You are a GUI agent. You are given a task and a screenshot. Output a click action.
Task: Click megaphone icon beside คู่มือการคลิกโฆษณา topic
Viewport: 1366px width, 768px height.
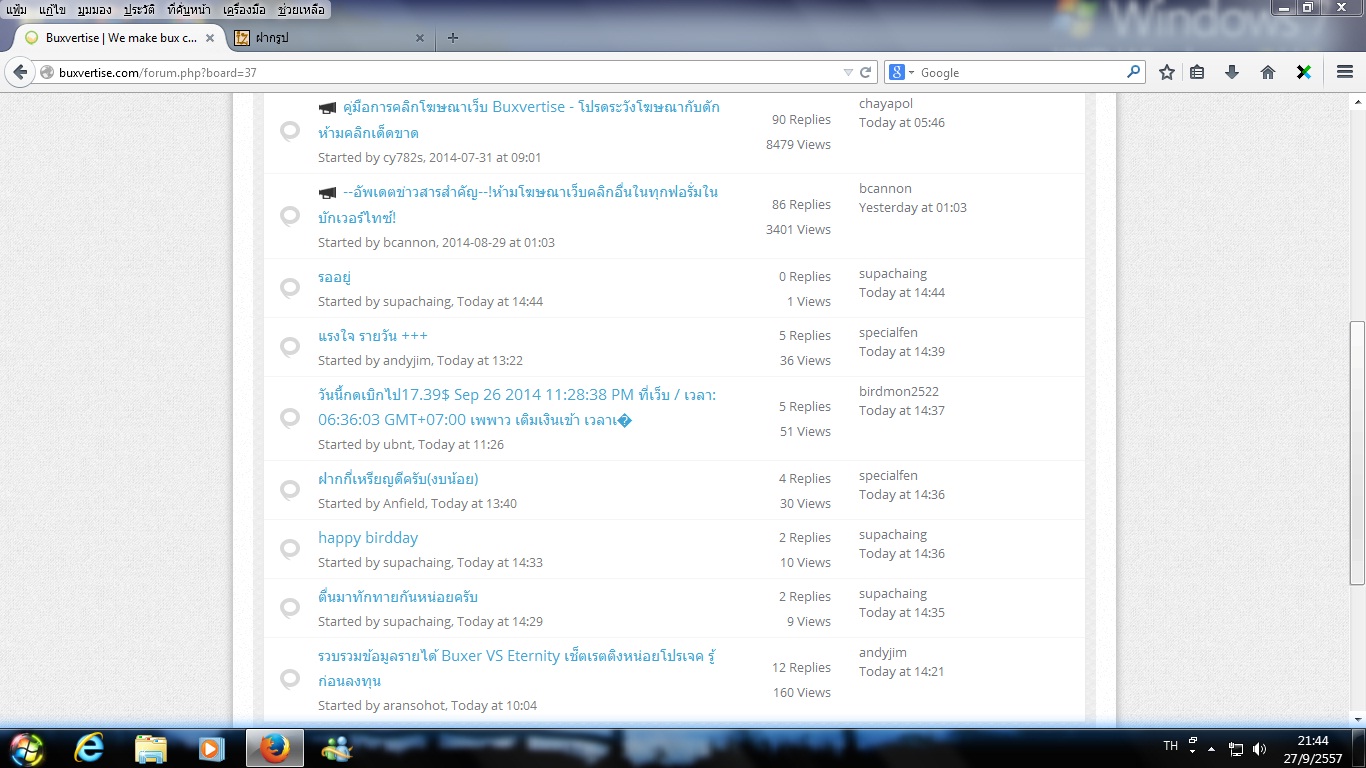(327, 108)
